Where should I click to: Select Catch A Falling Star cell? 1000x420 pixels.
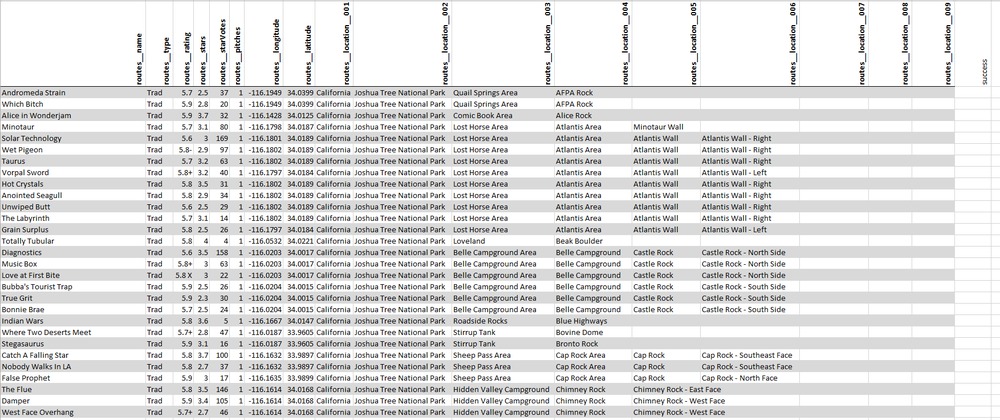(x=73, y=355)
